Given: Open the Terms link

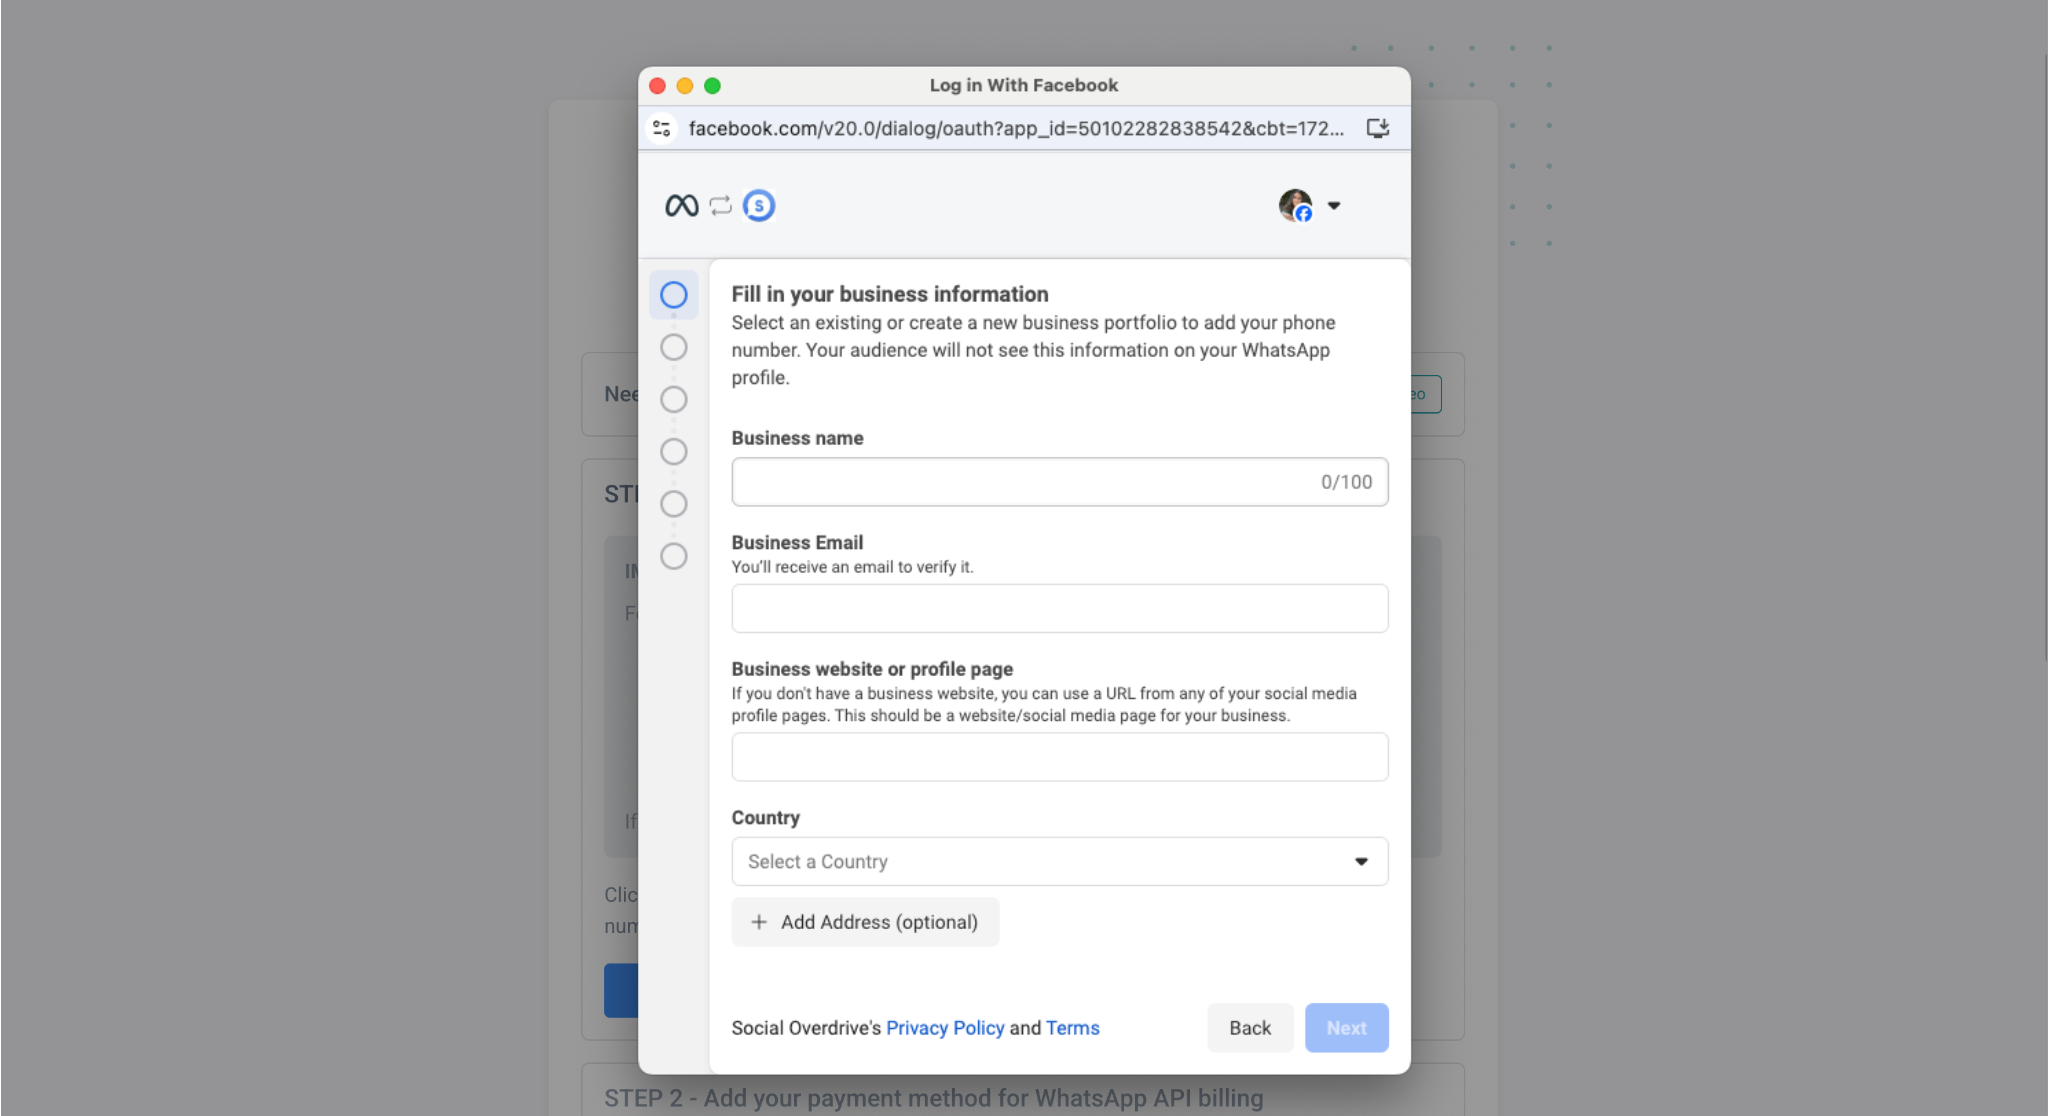Looking at the screenshot, I should tap(1072, 1028).
